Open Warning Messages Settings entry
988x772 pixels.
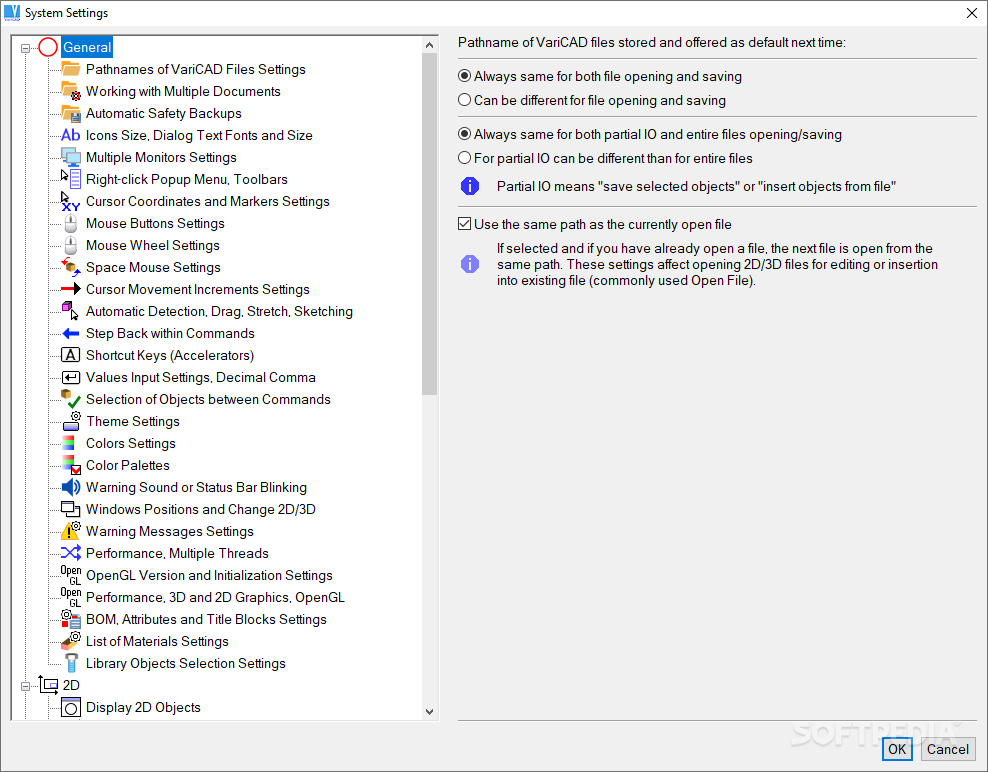point(169,531)
